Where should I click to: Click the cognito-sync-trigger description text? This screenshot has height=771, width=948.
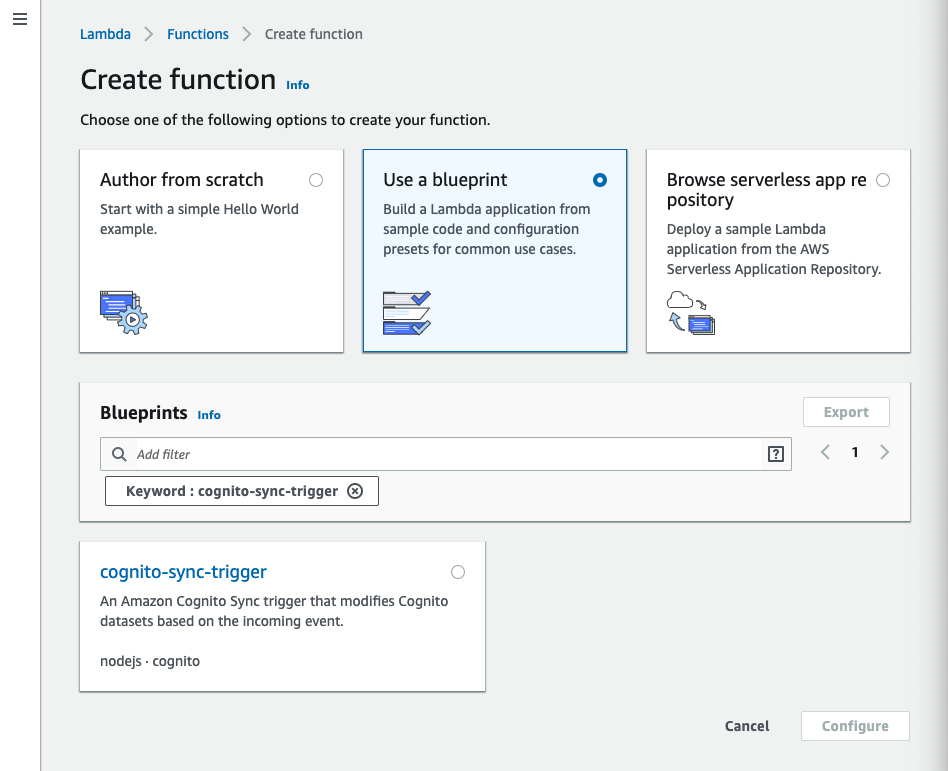[274, 611]
